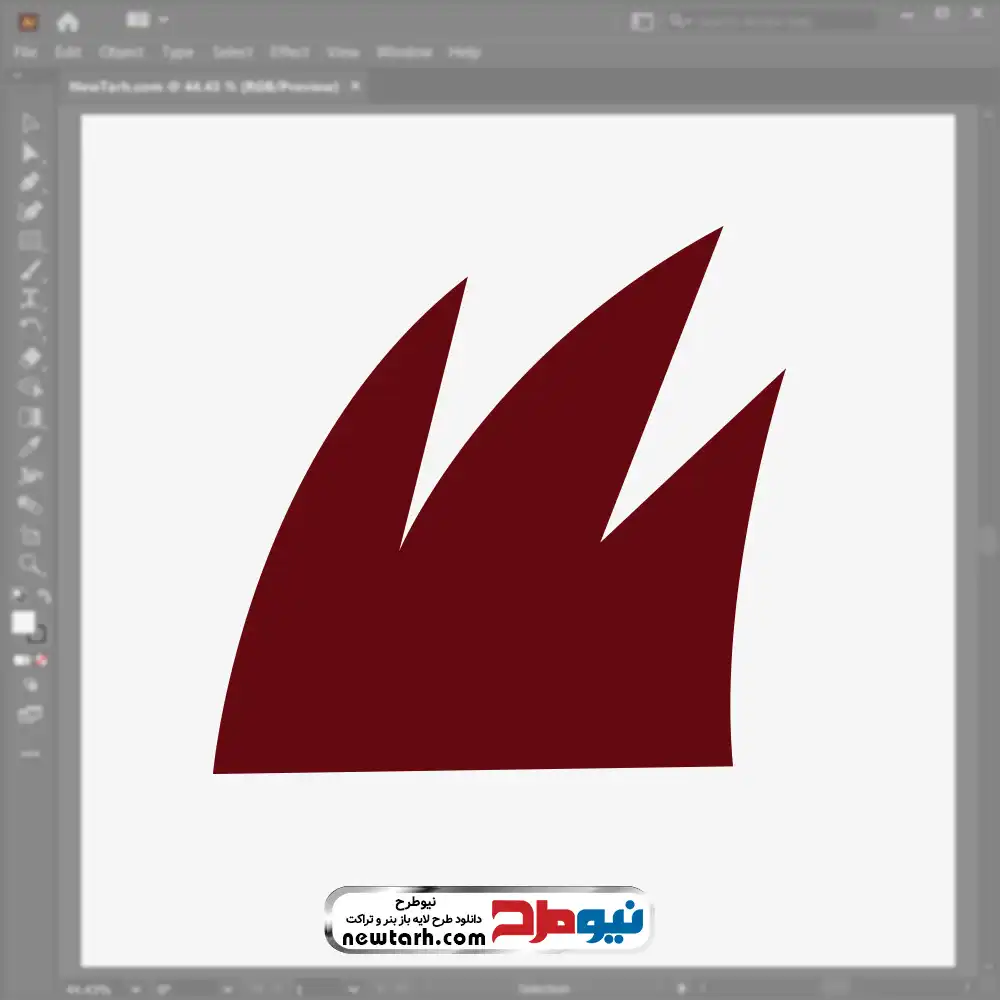Bring the Stroke box to front
1000x1000 pixels.
coord(39,634)
